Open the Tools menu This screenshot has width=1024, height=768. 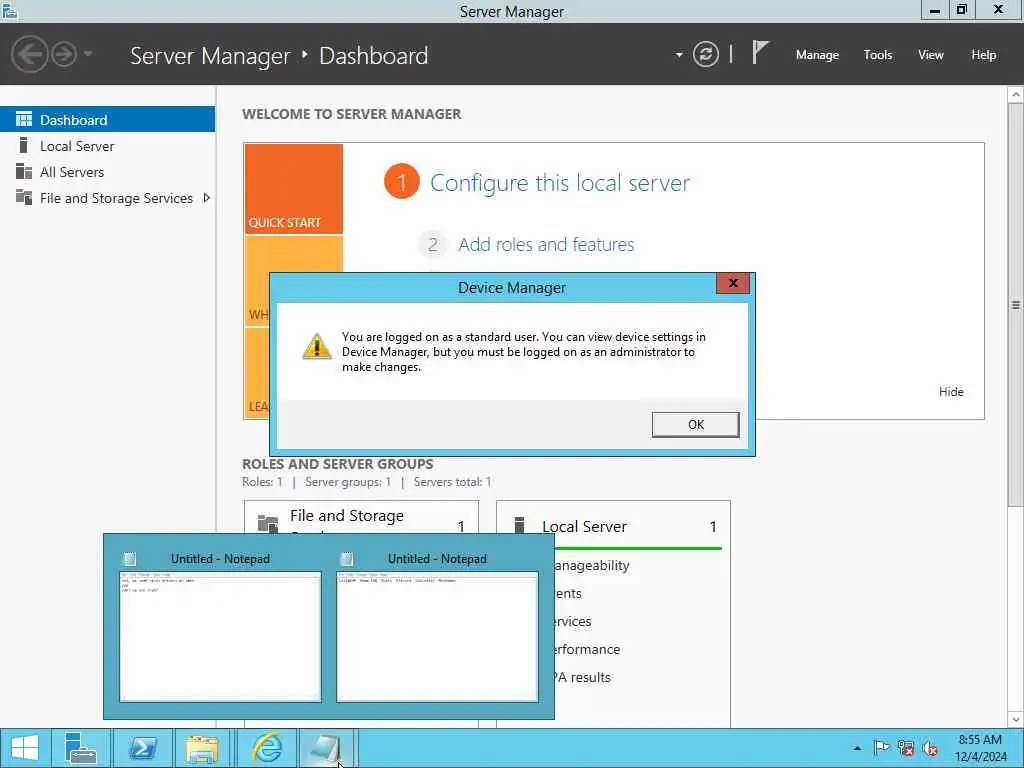(878, 55)
